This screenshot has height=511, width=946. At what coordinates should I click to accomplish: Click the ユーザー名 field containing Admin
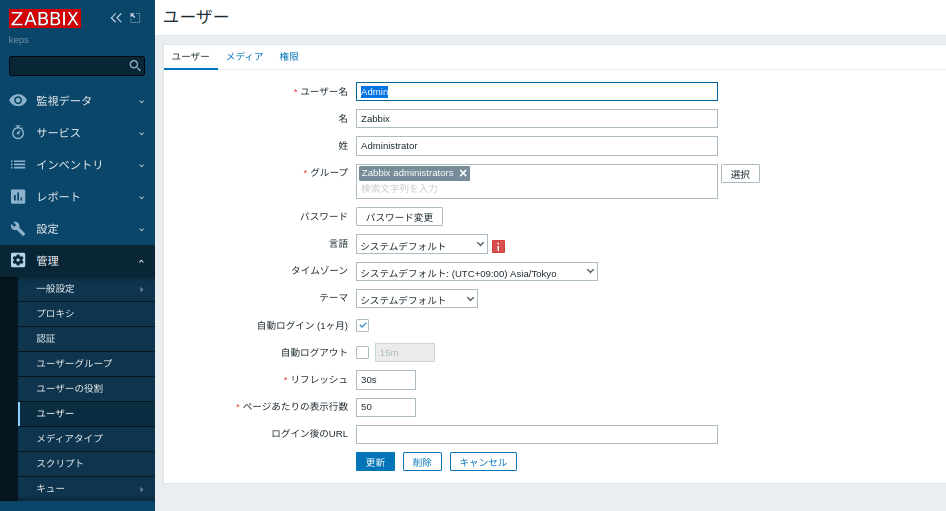[537, 92]
